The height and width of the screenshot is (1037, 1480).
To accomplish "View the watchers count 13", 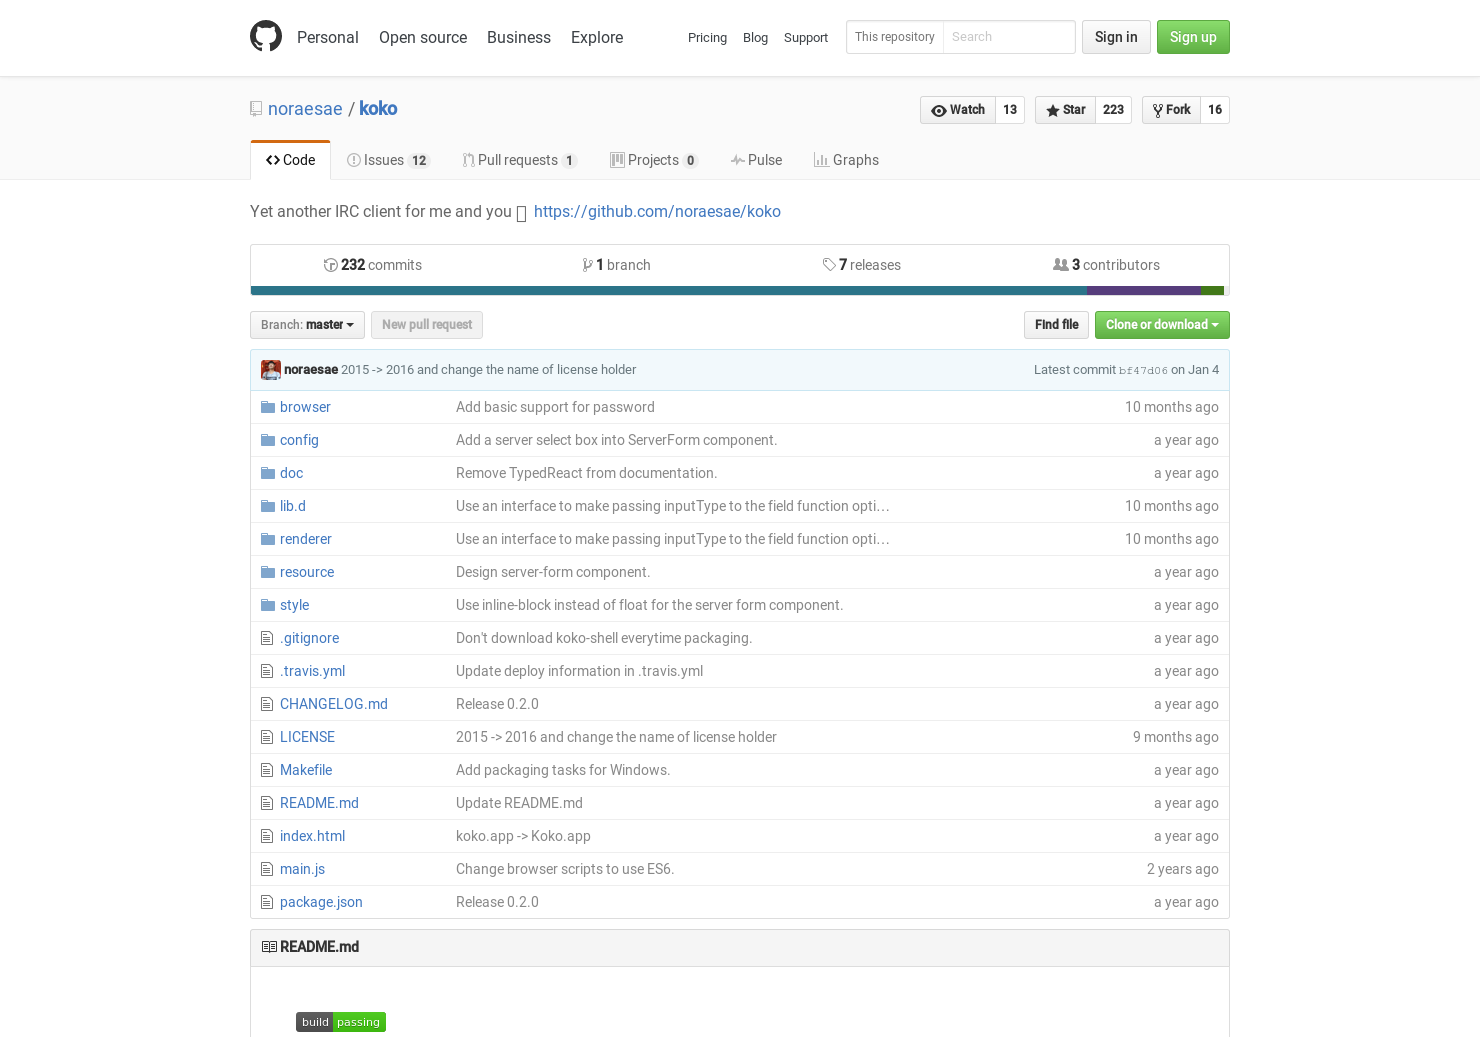I will pos(1010,110).
